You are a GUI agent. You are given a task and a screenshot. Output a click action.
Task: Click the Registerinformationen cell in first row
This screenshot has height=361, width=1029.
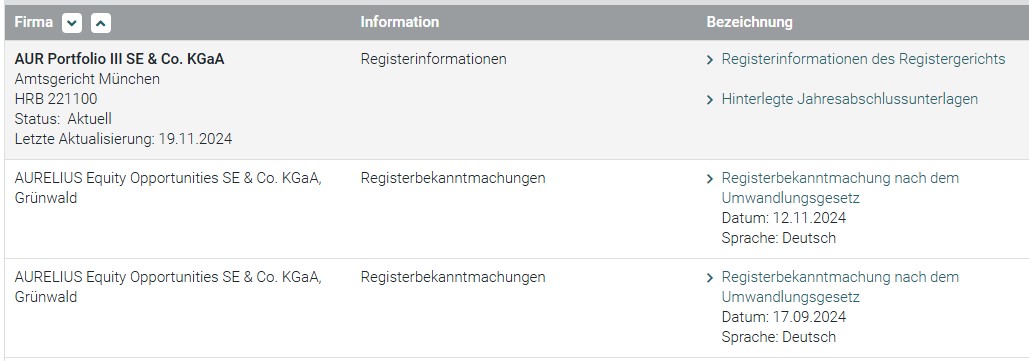point(433,59)
